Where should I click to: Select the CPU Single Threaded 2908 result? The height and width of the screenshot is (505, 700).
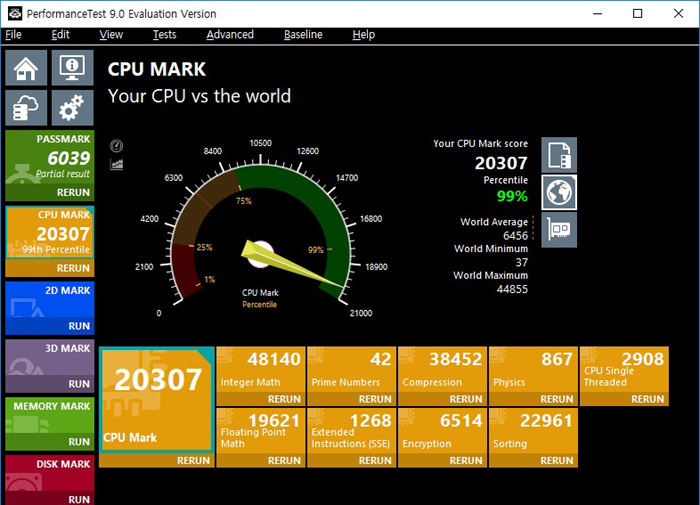[624, 370]
